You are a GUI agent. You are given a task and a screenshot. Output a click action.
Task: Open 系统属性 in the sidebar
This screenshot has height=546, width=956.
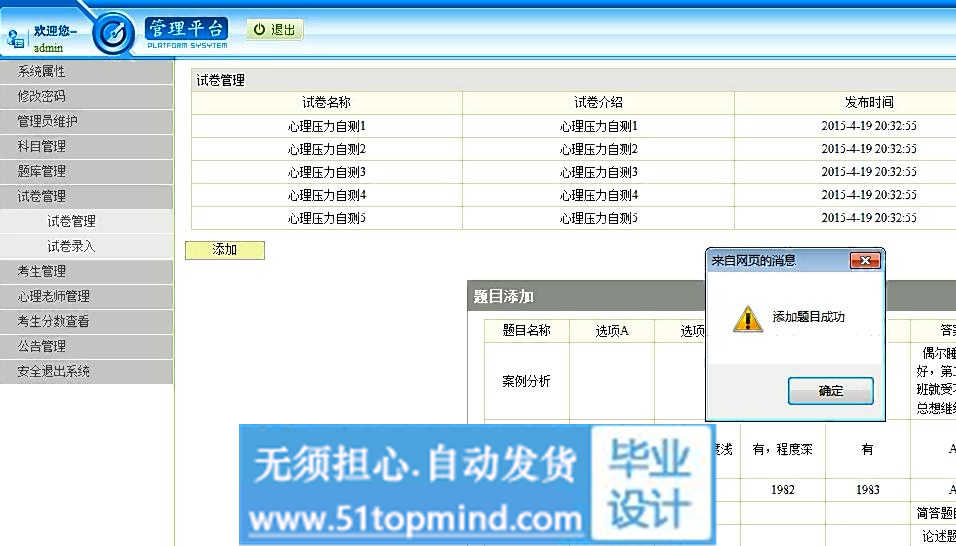42,72
